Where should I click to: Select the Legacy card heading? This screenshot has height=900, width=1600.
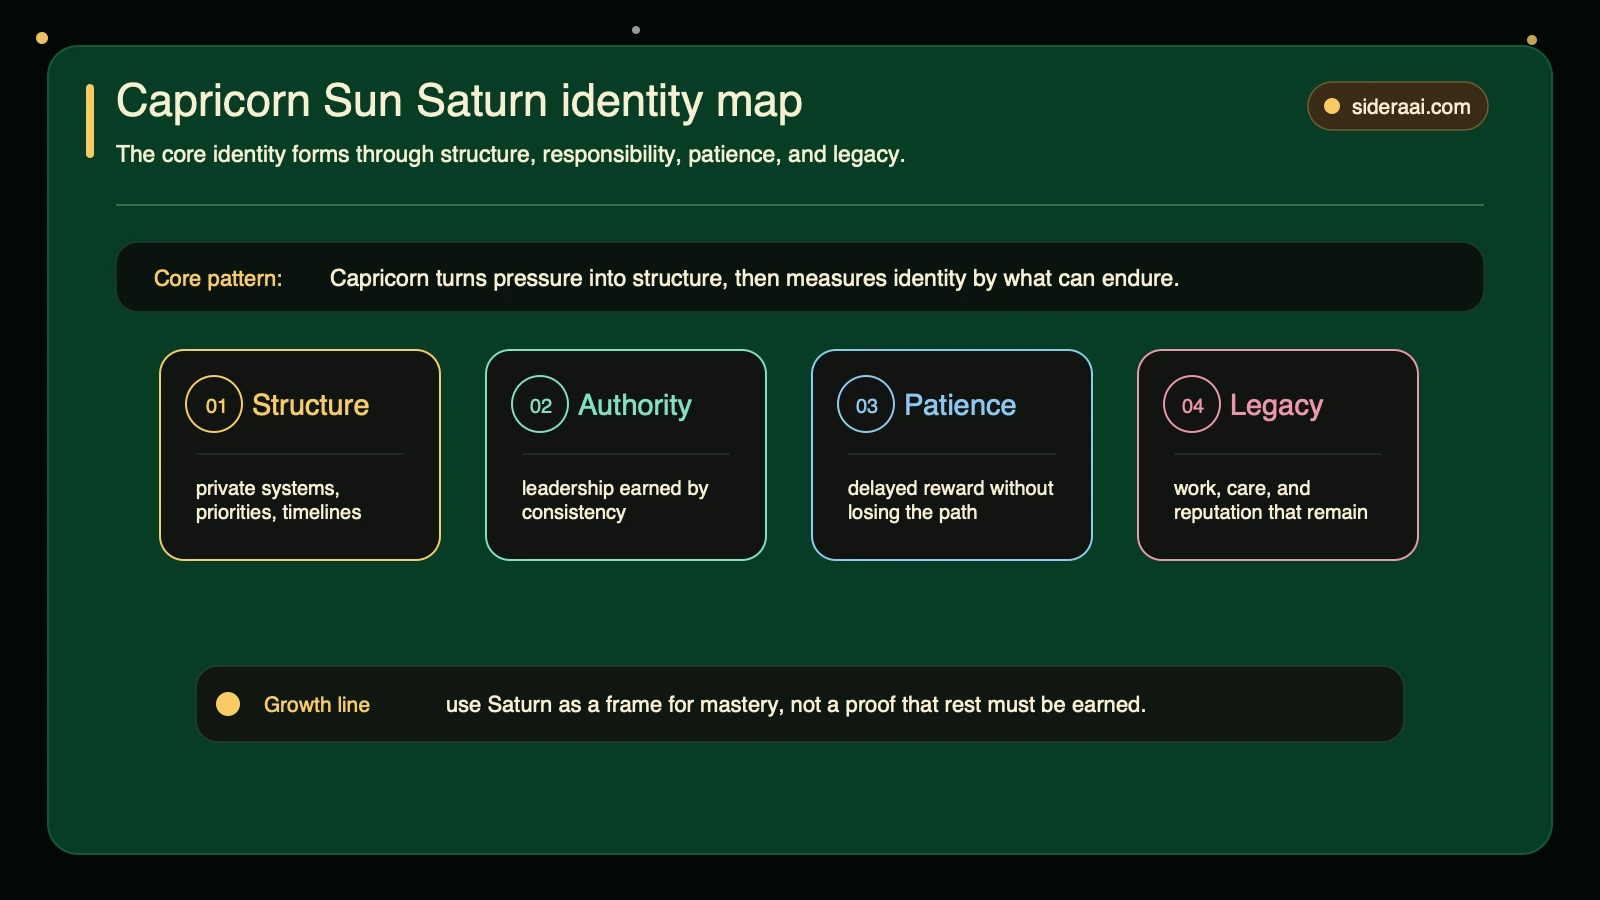point(1276,406)
